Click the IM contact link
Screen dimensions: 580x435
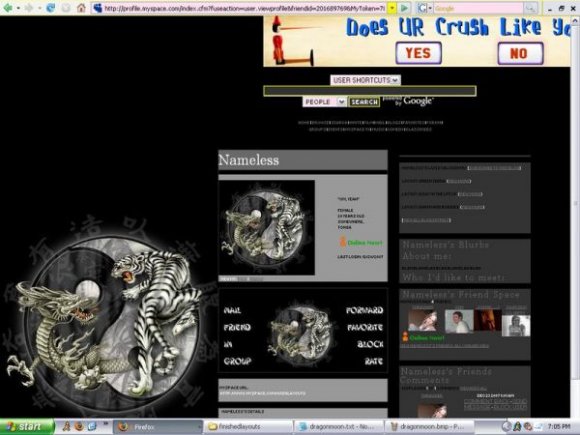pos(228,344)
